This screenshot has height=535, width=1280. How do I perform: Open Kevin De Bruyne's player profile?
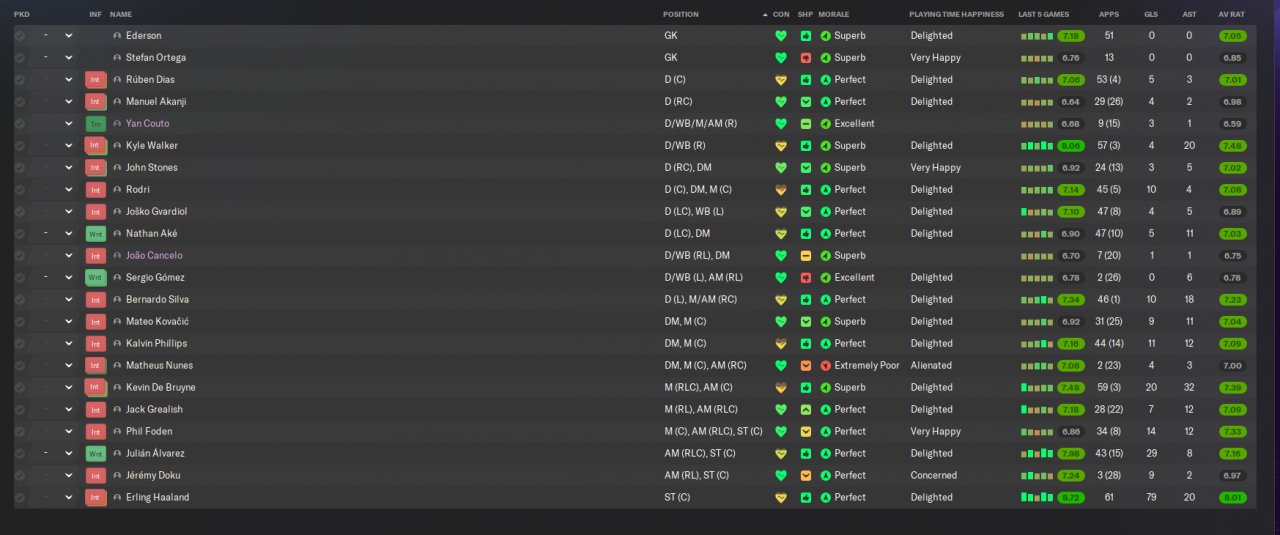coord(161,388)
